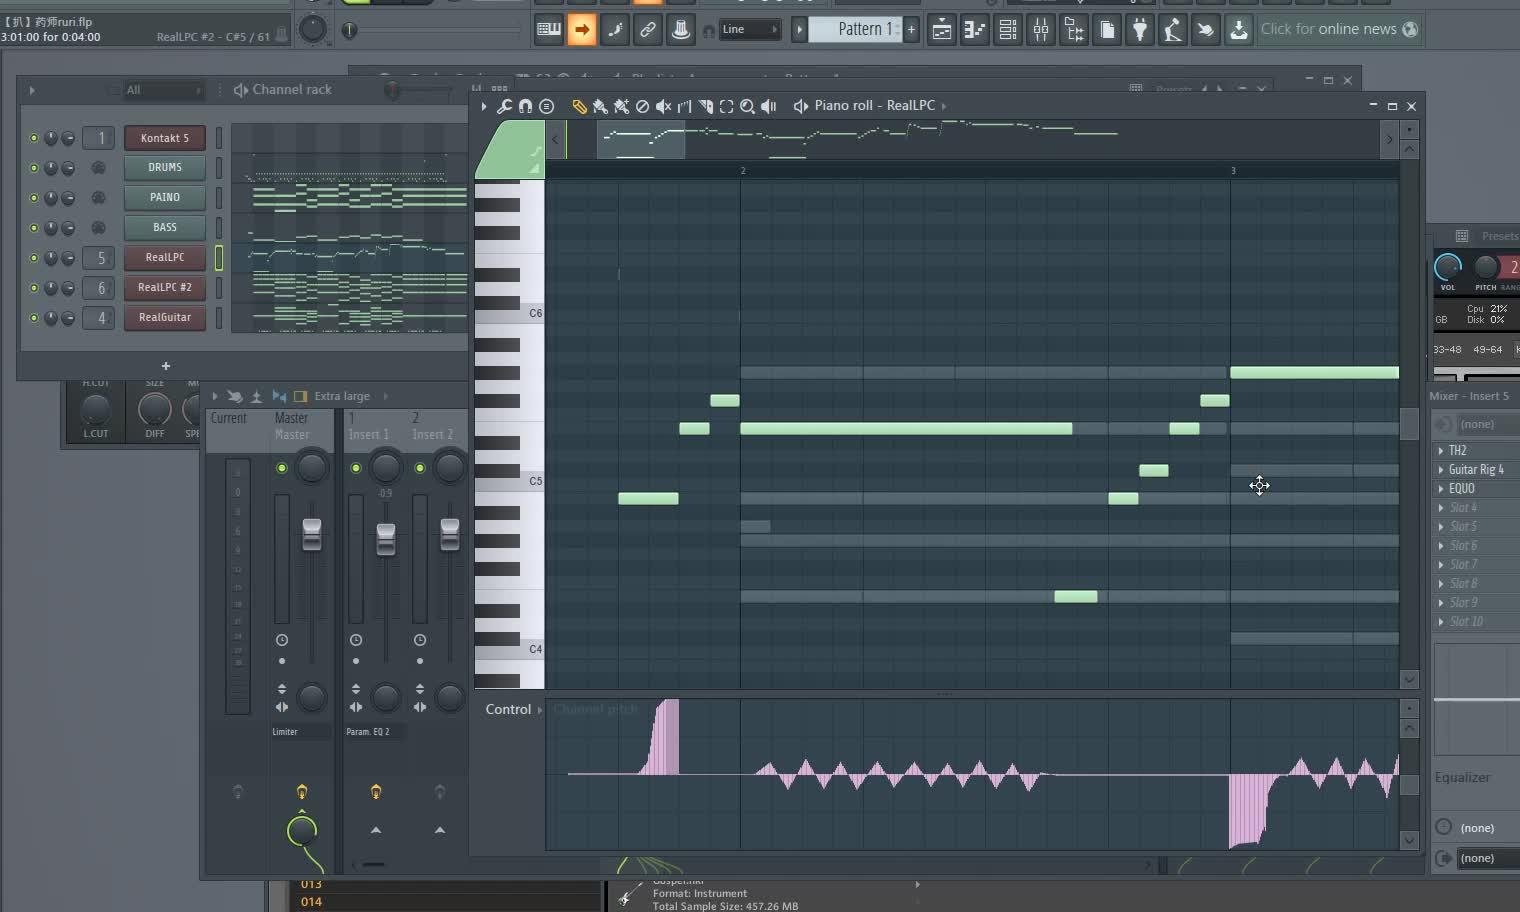
Task: Mute the RealLPC channel
Action: (34, 258)
